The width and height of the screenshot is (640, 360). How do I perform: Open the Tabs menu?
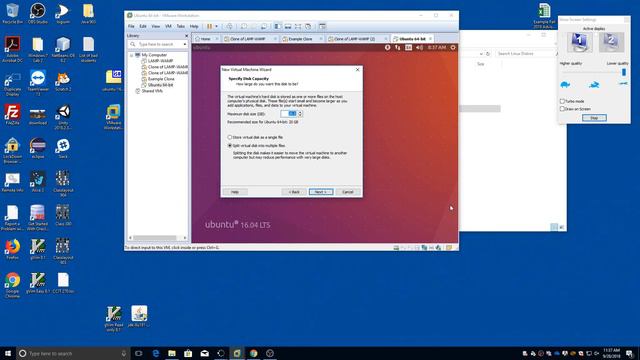pos(180,27)
